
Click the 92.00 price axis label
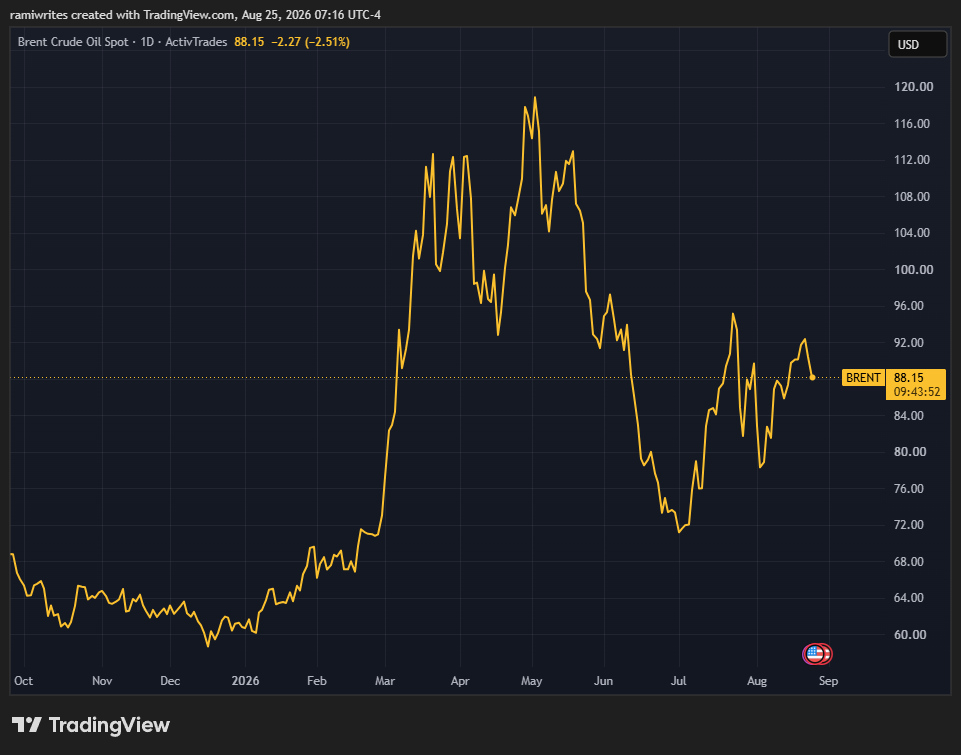(909, 342)
